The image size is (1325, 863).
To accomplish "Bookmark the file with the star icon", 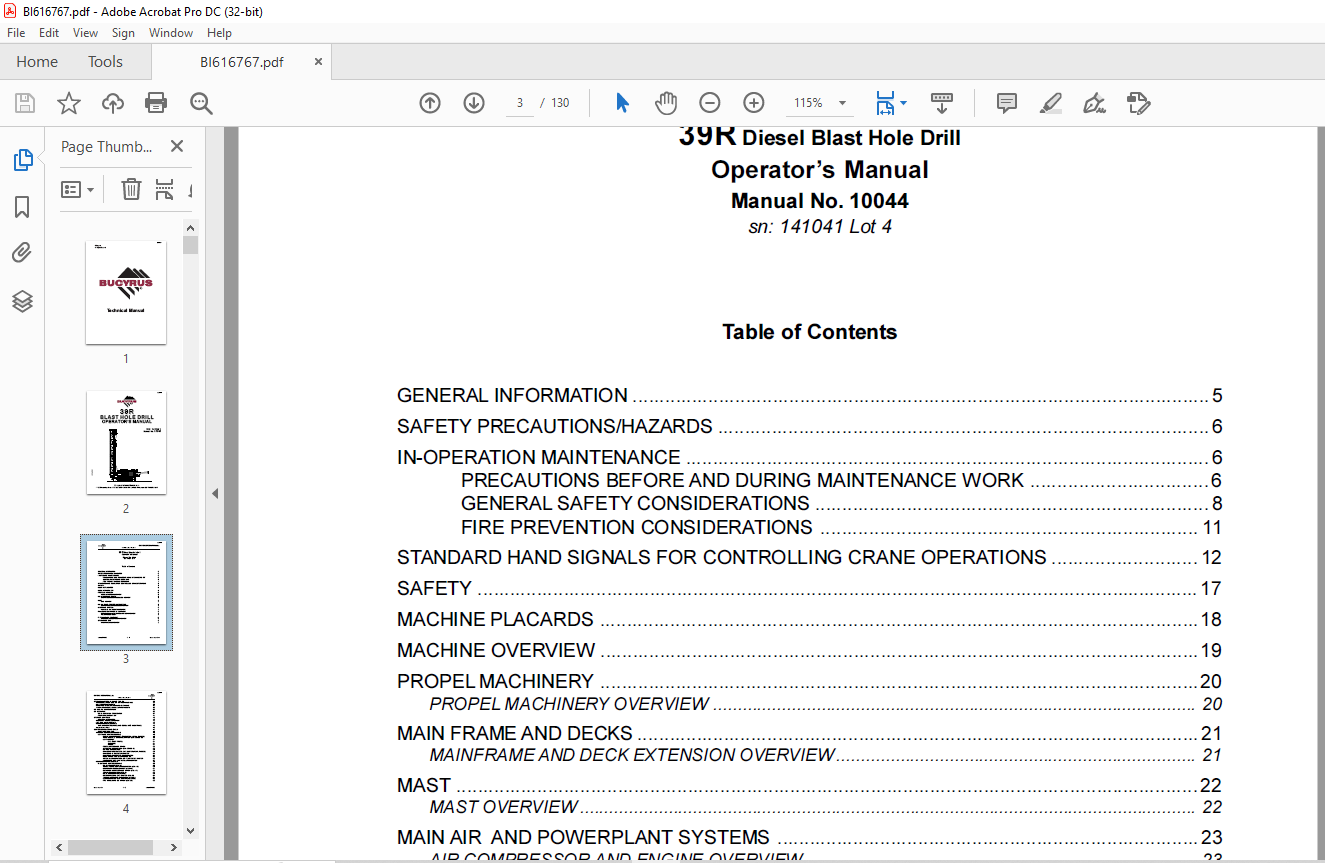I will tap(68, 103).
